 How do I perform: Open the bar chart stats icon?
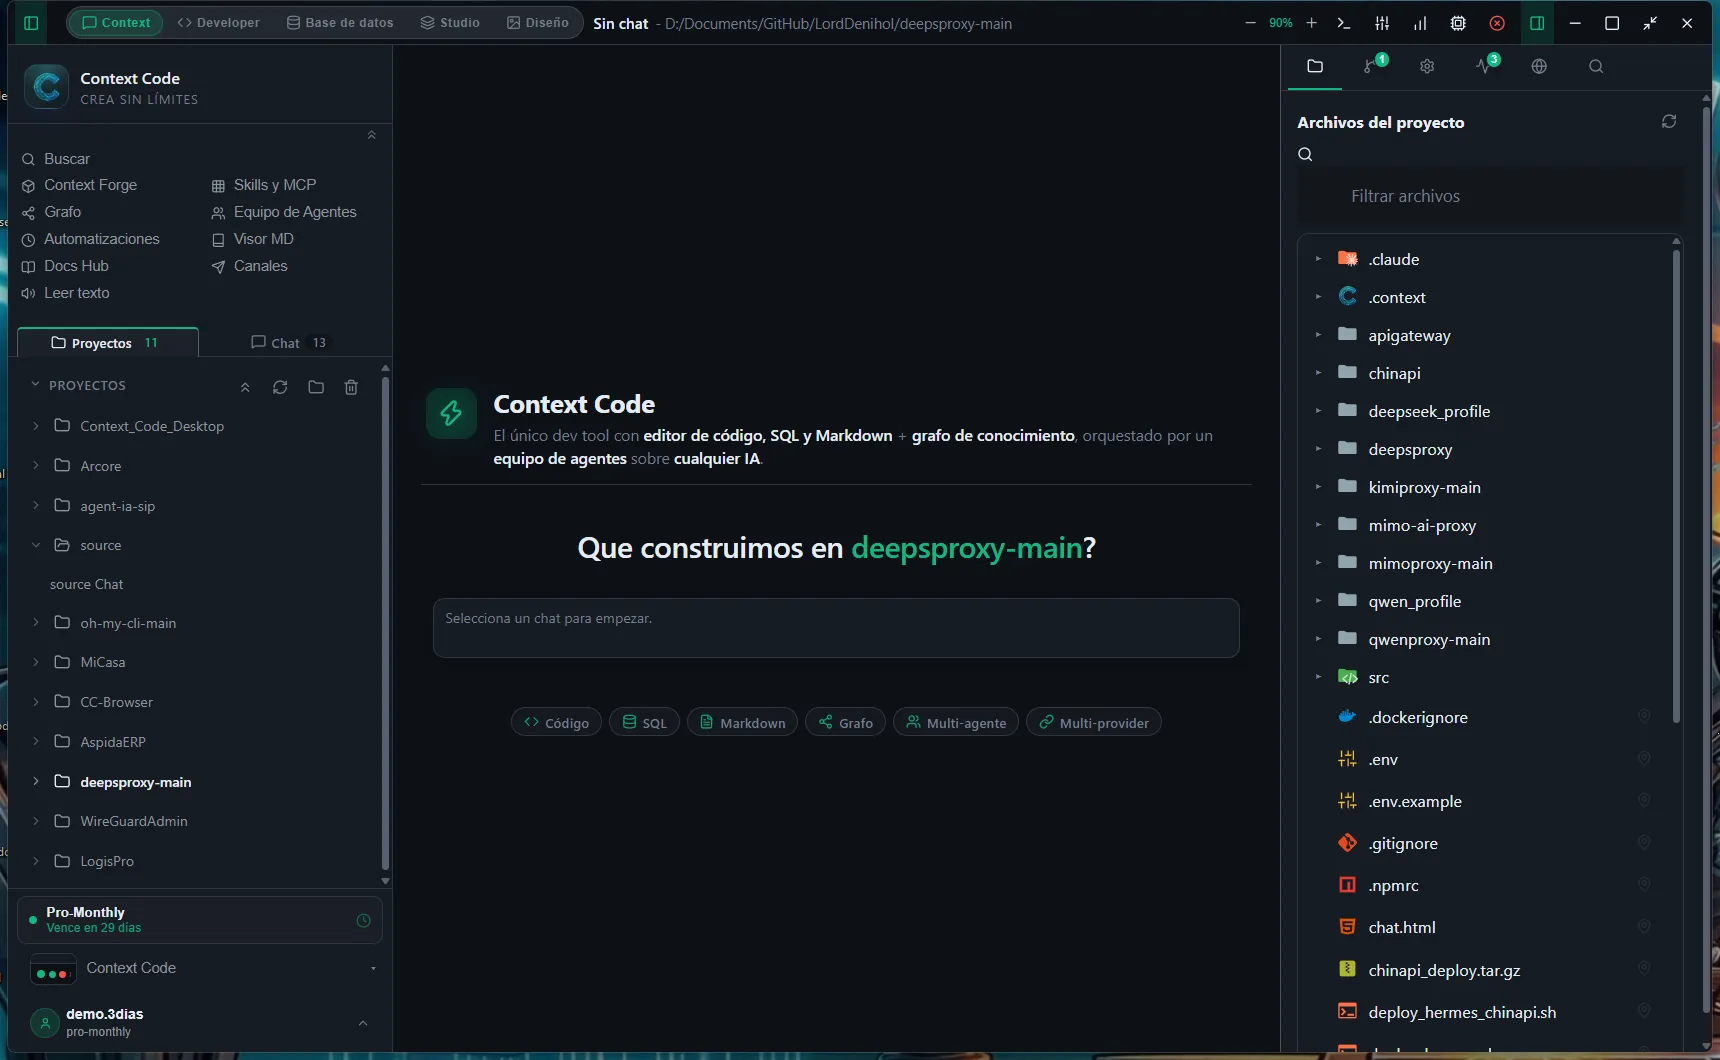(1420, 23)
